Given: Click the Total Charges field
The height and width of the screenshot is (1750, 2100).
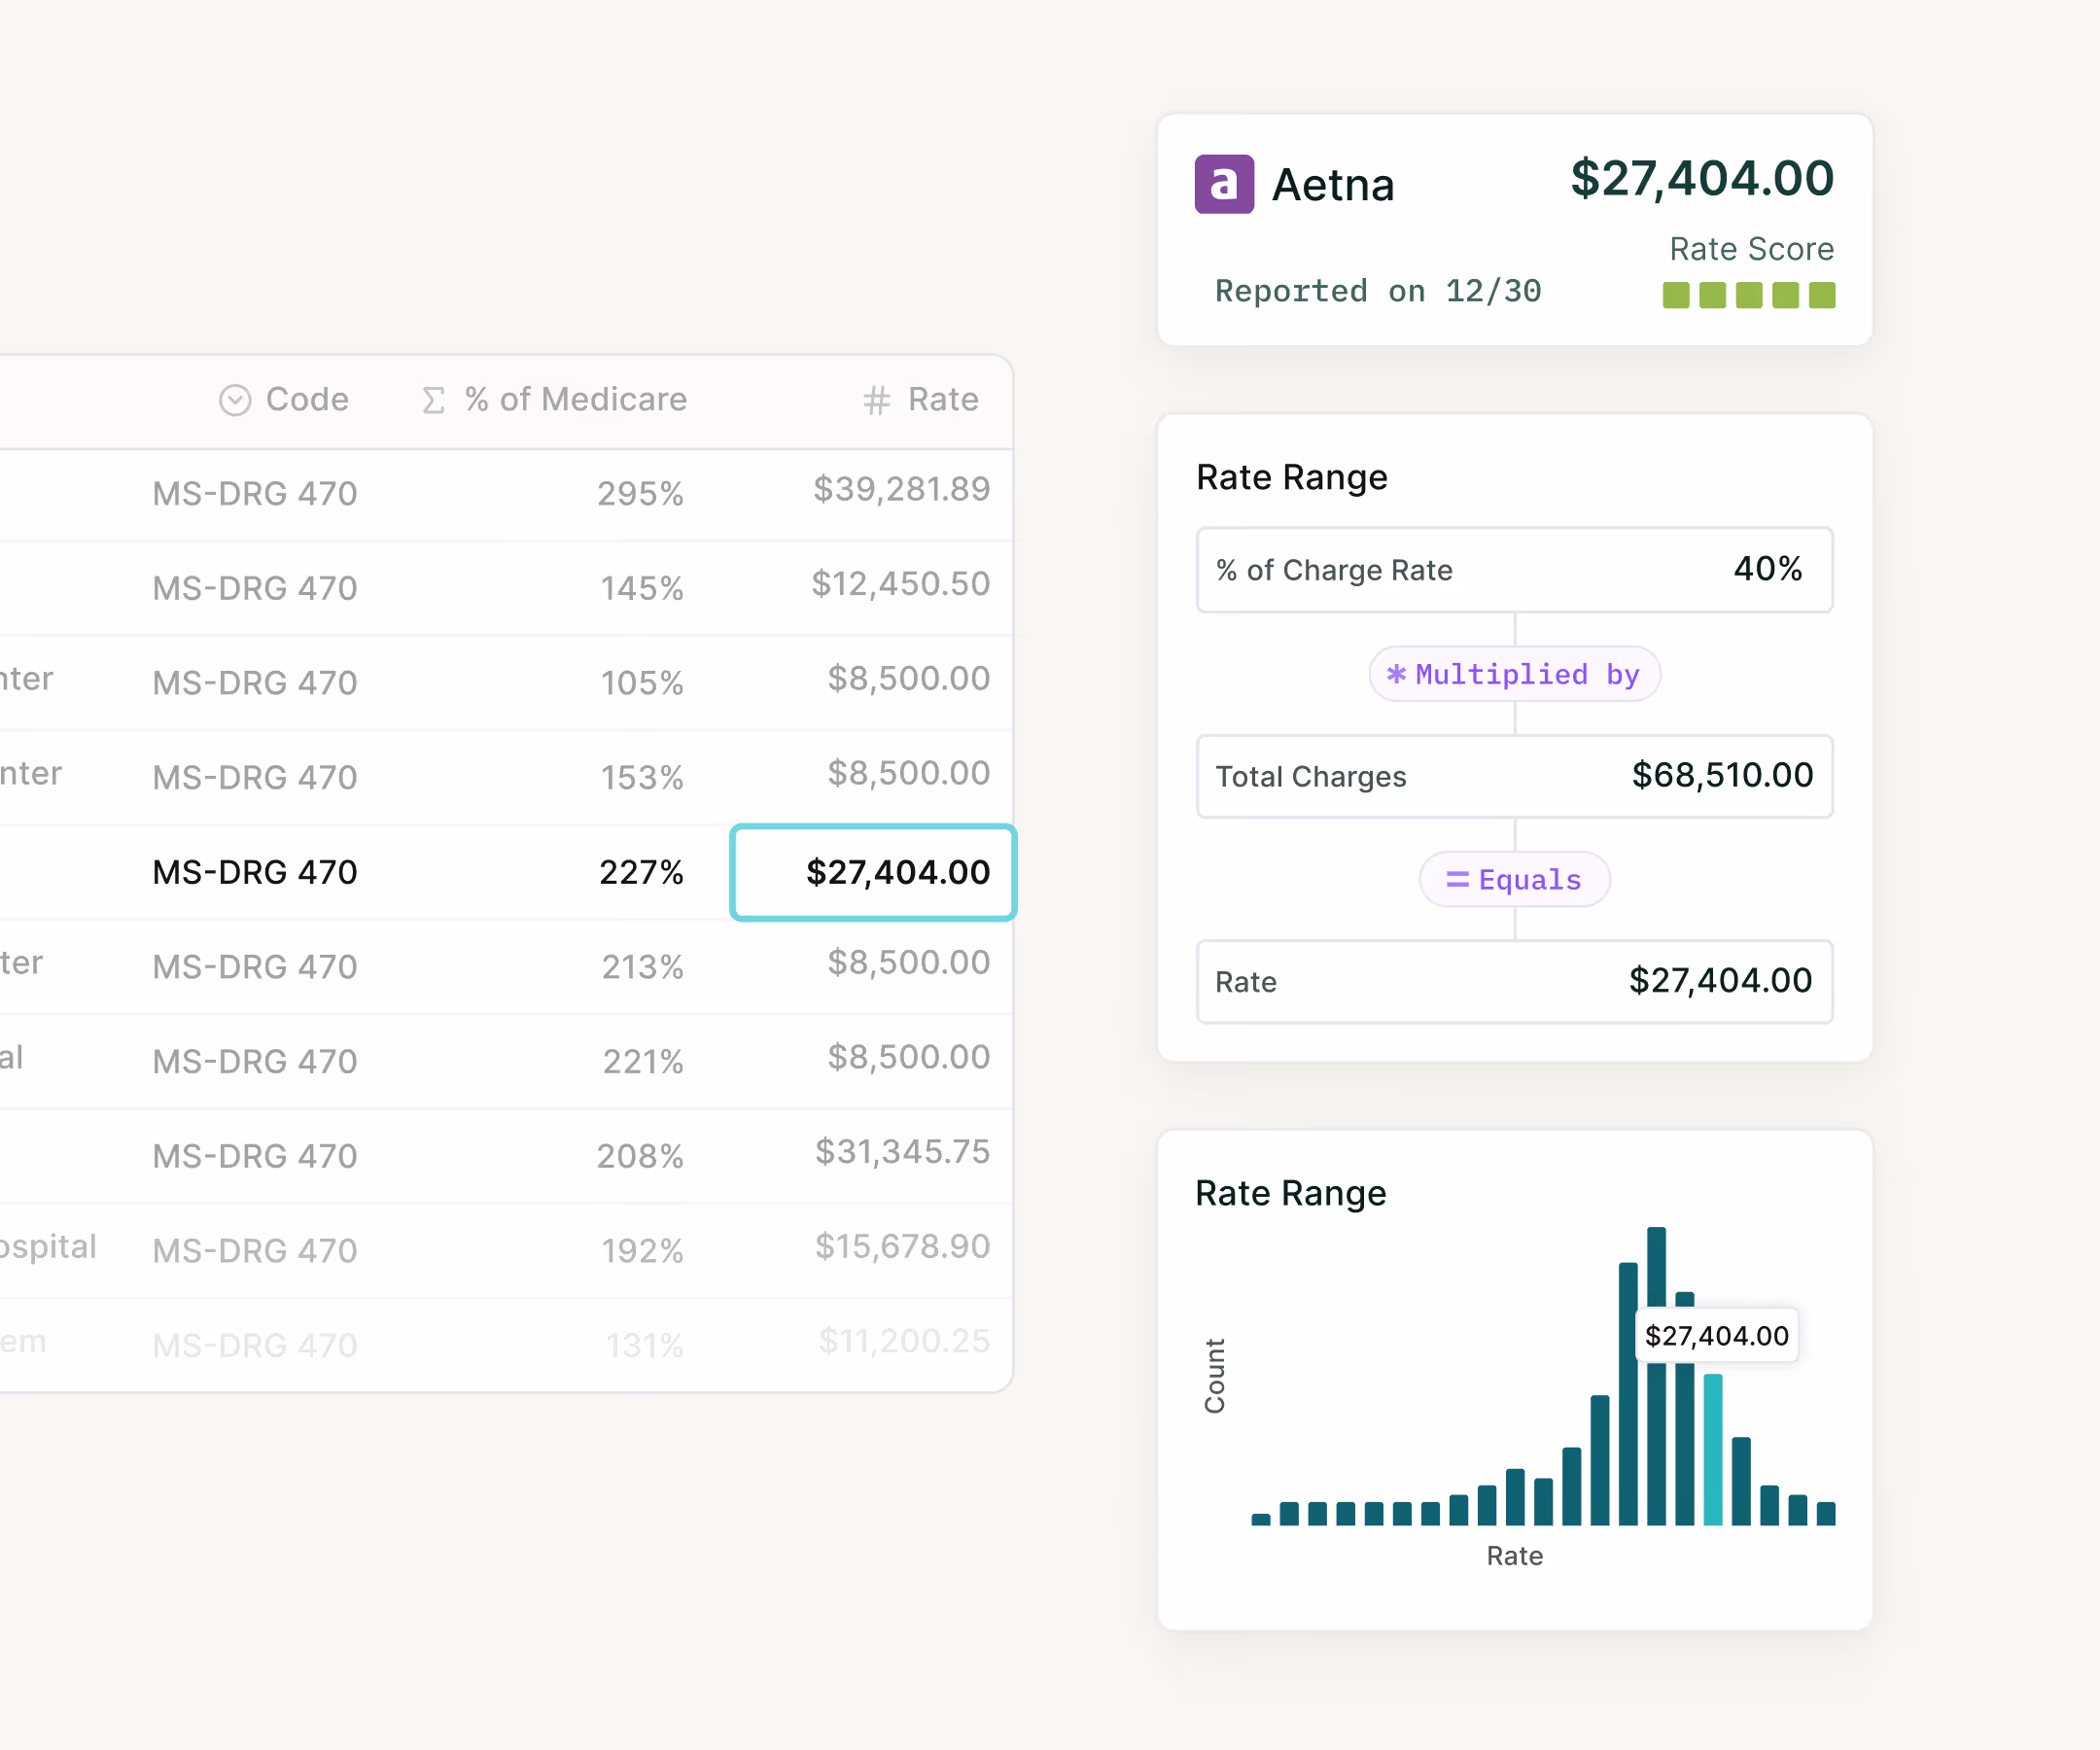Looking at the screenshot, I should (x=1514, y=776).
